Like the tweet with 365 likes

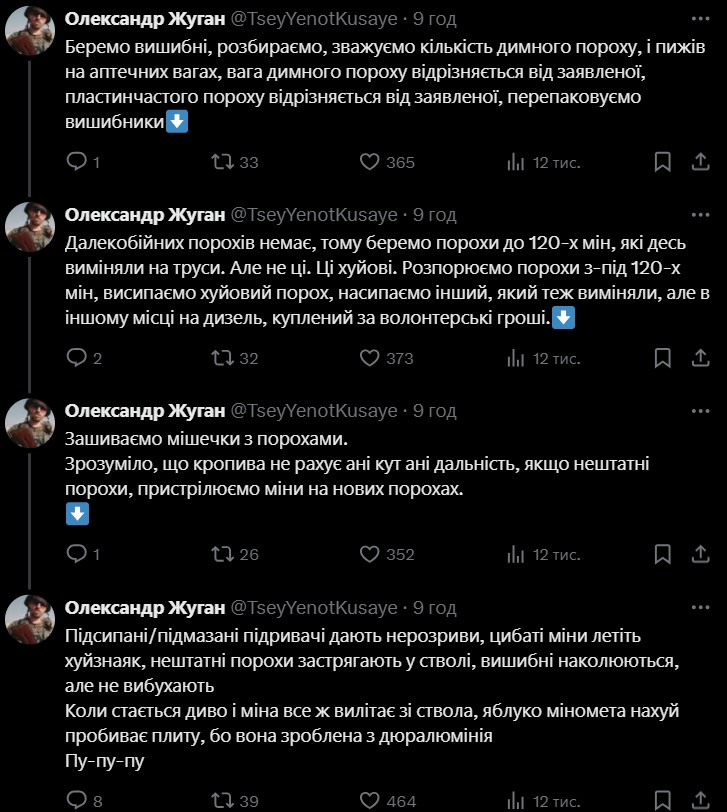370,162
